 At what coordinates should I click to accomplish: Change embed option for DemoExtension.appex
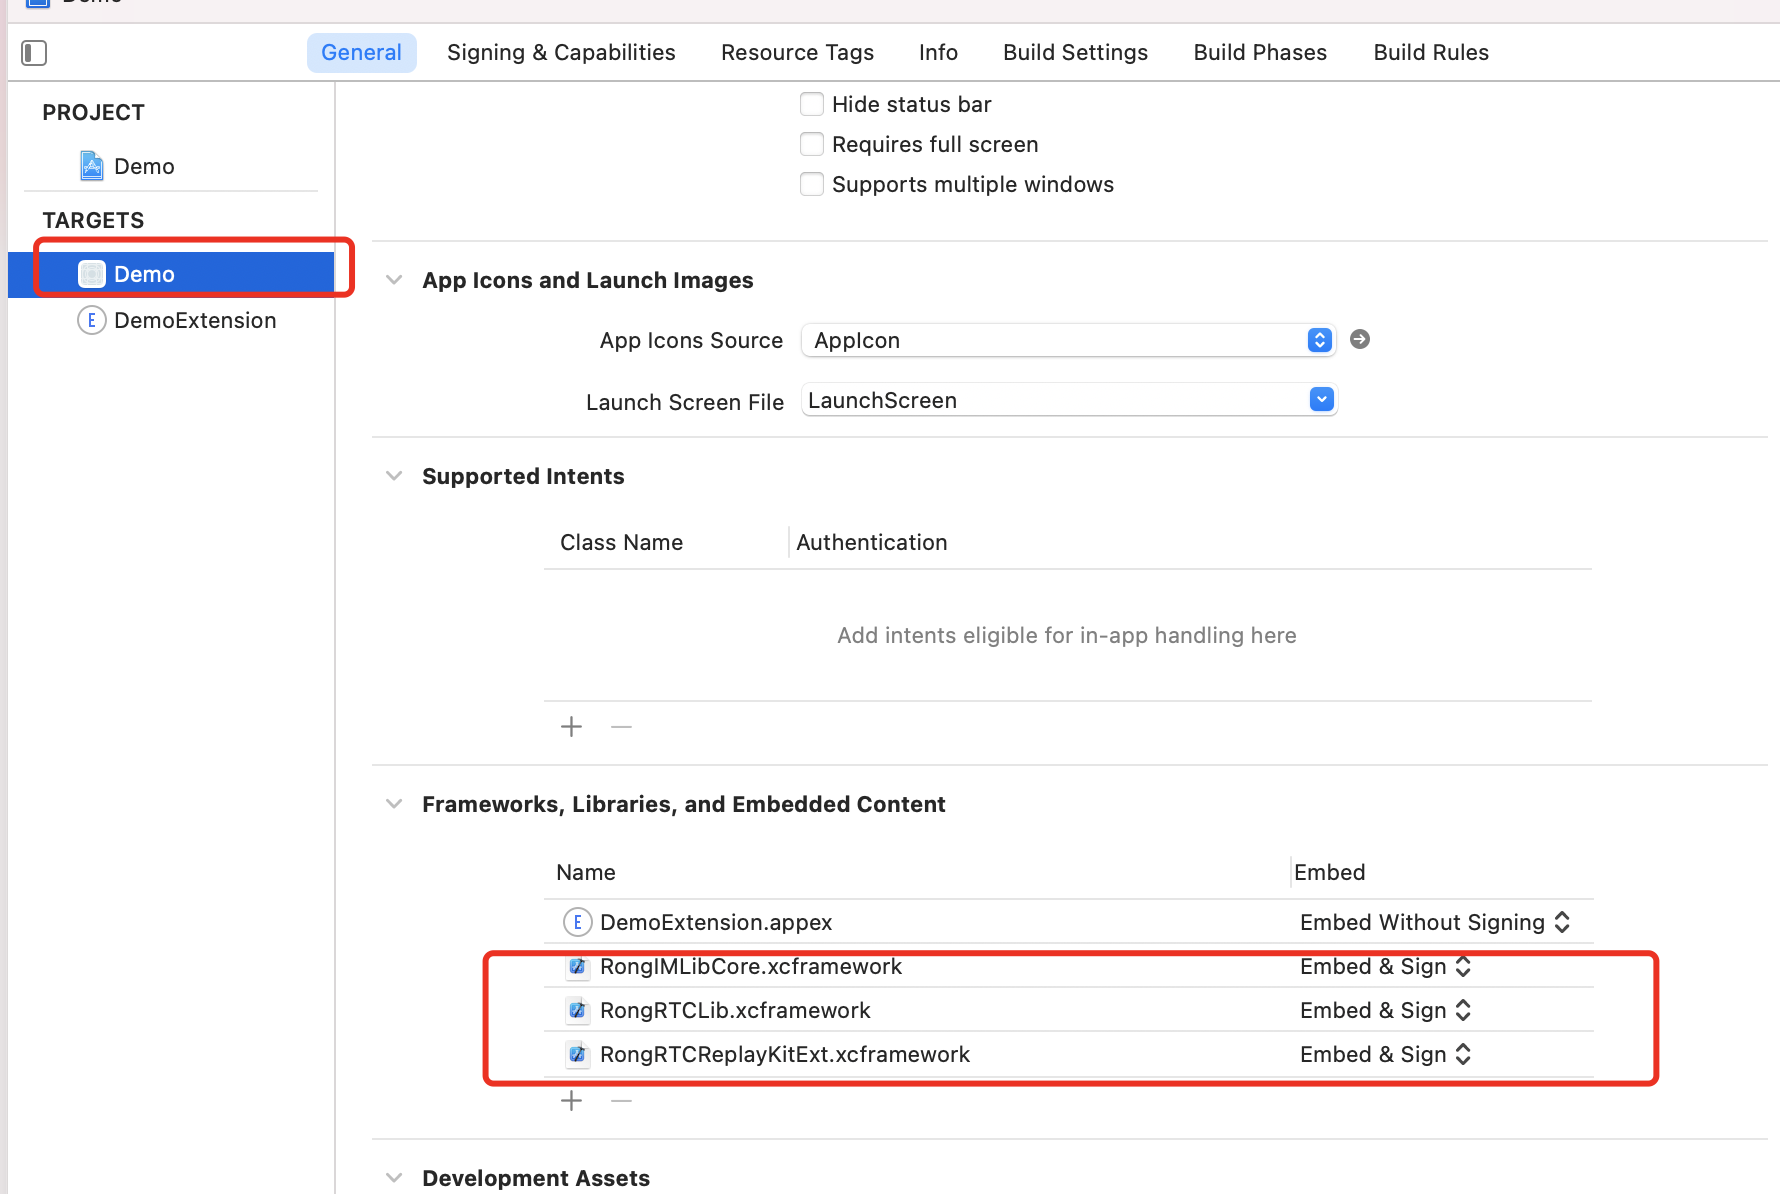[1435, 922]
